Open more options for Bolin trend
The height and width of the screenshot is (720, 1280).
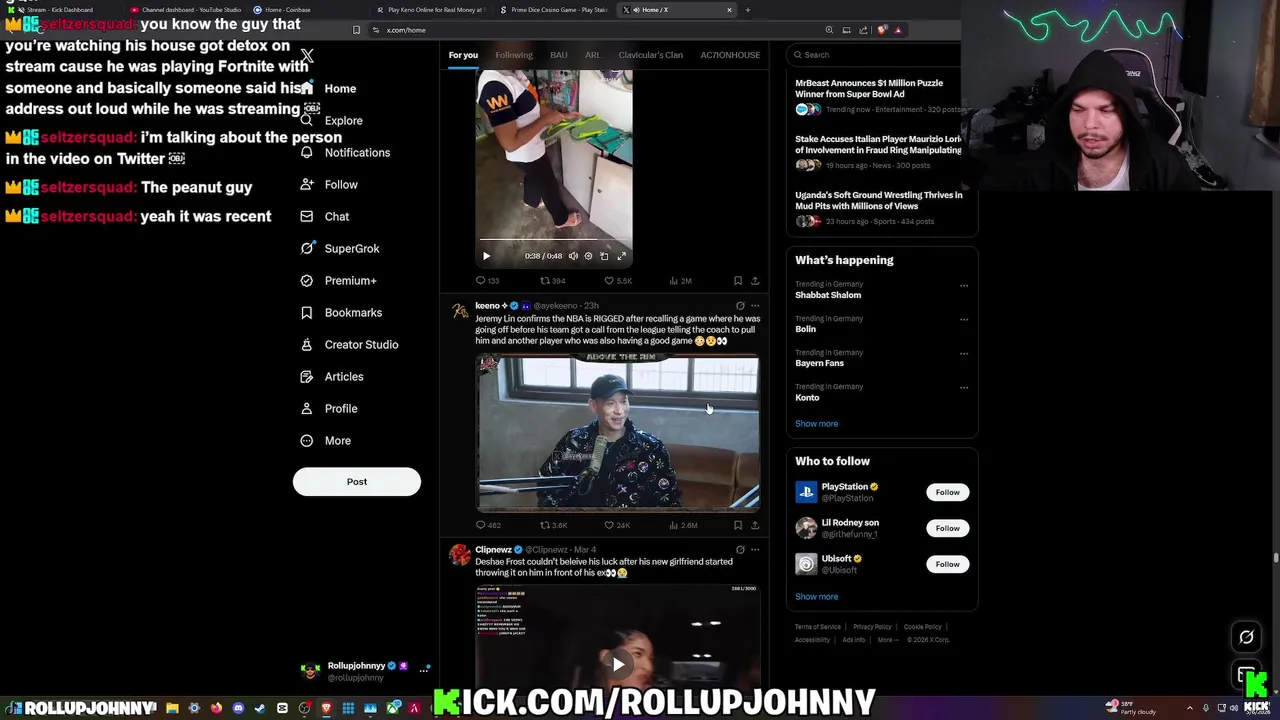pos(964,320)
